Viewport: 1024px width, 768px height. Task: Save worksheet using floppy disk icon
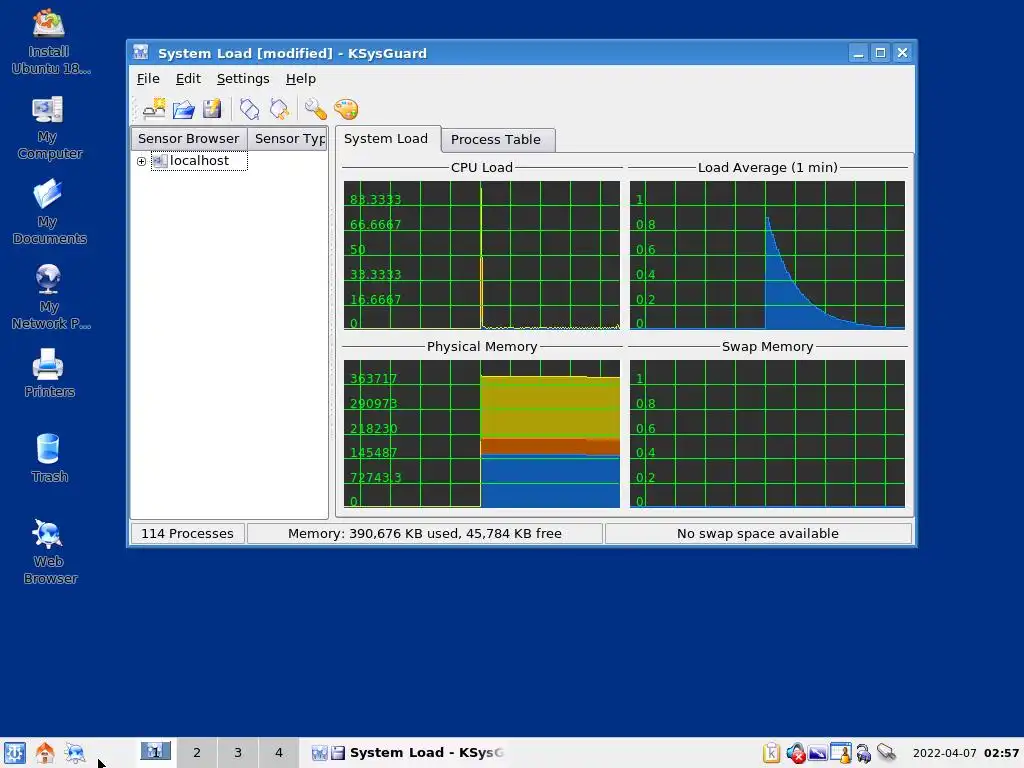212,109
